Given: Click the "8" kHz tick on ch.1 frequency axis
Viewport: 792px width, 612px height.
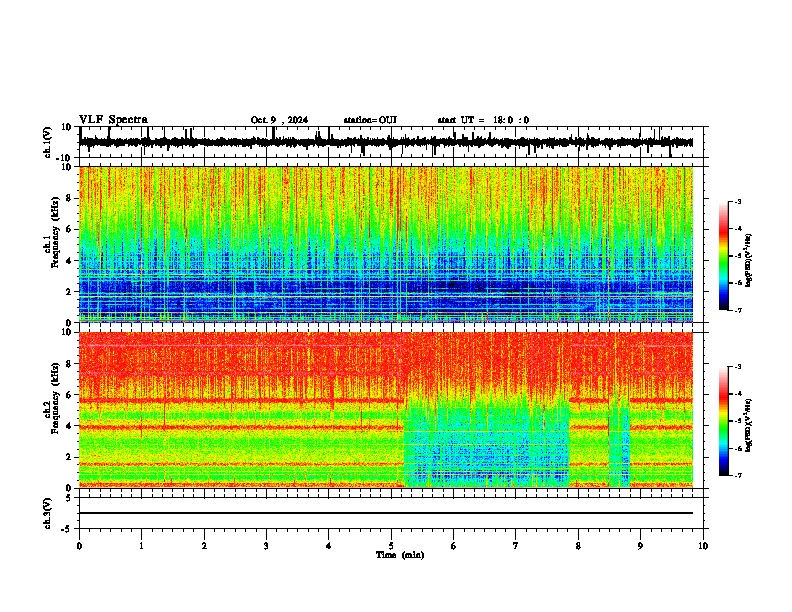Looking at the screenshot, I should 69,198.
